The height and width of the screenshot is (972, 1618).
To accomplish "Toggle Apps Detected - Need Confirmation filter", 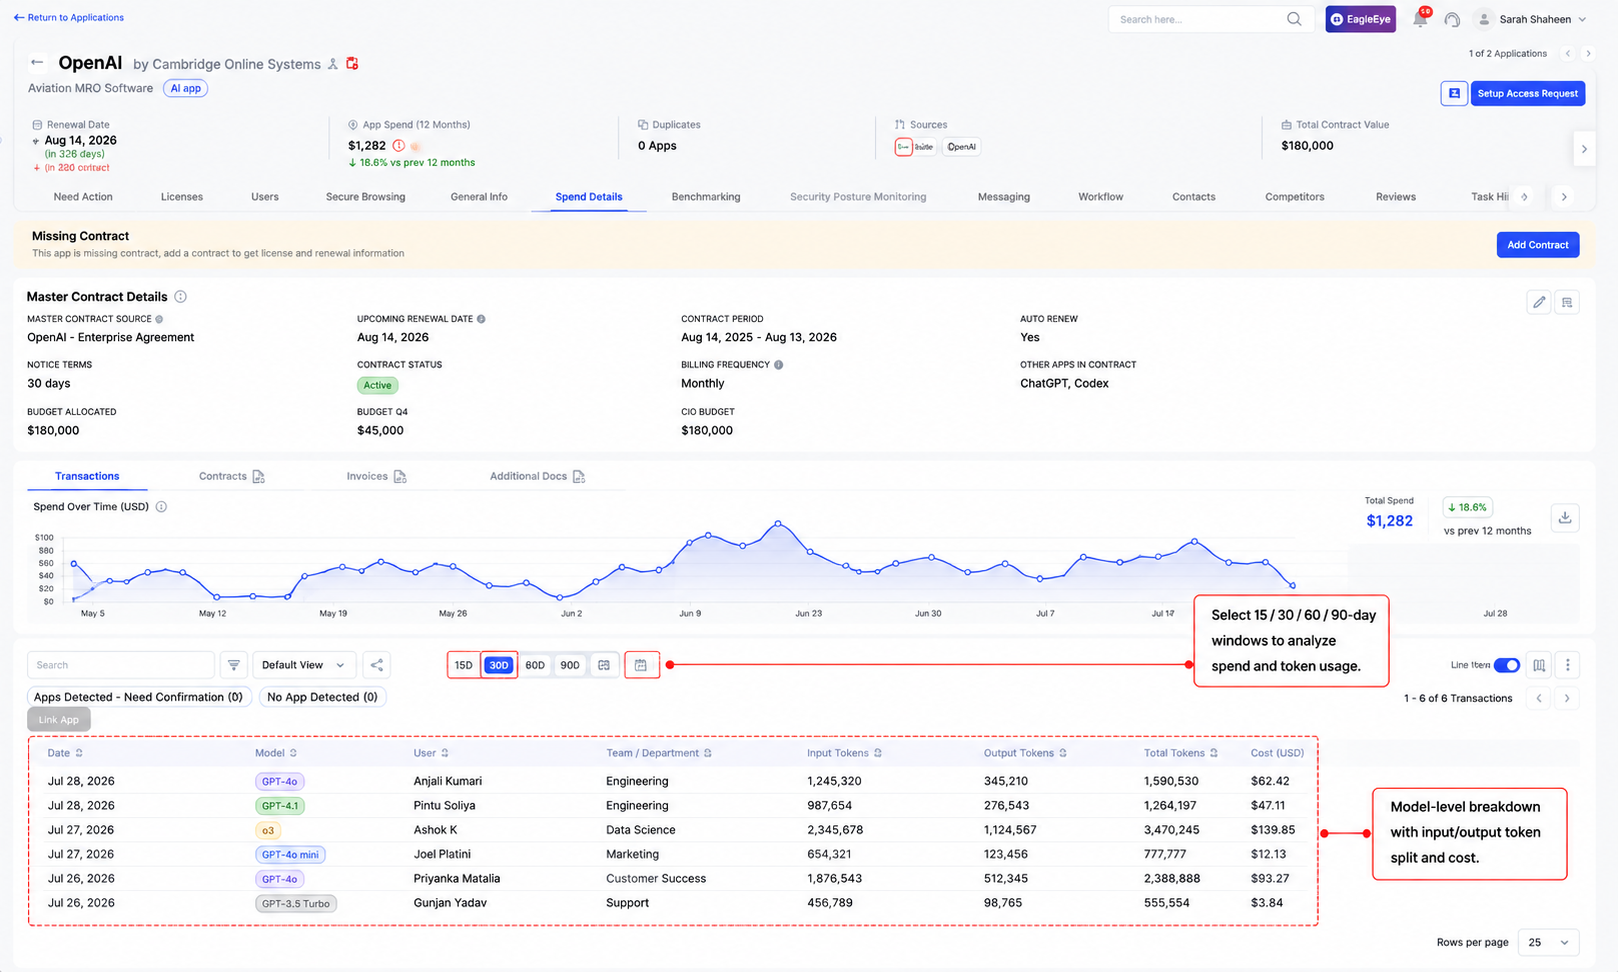I will 138,697.
